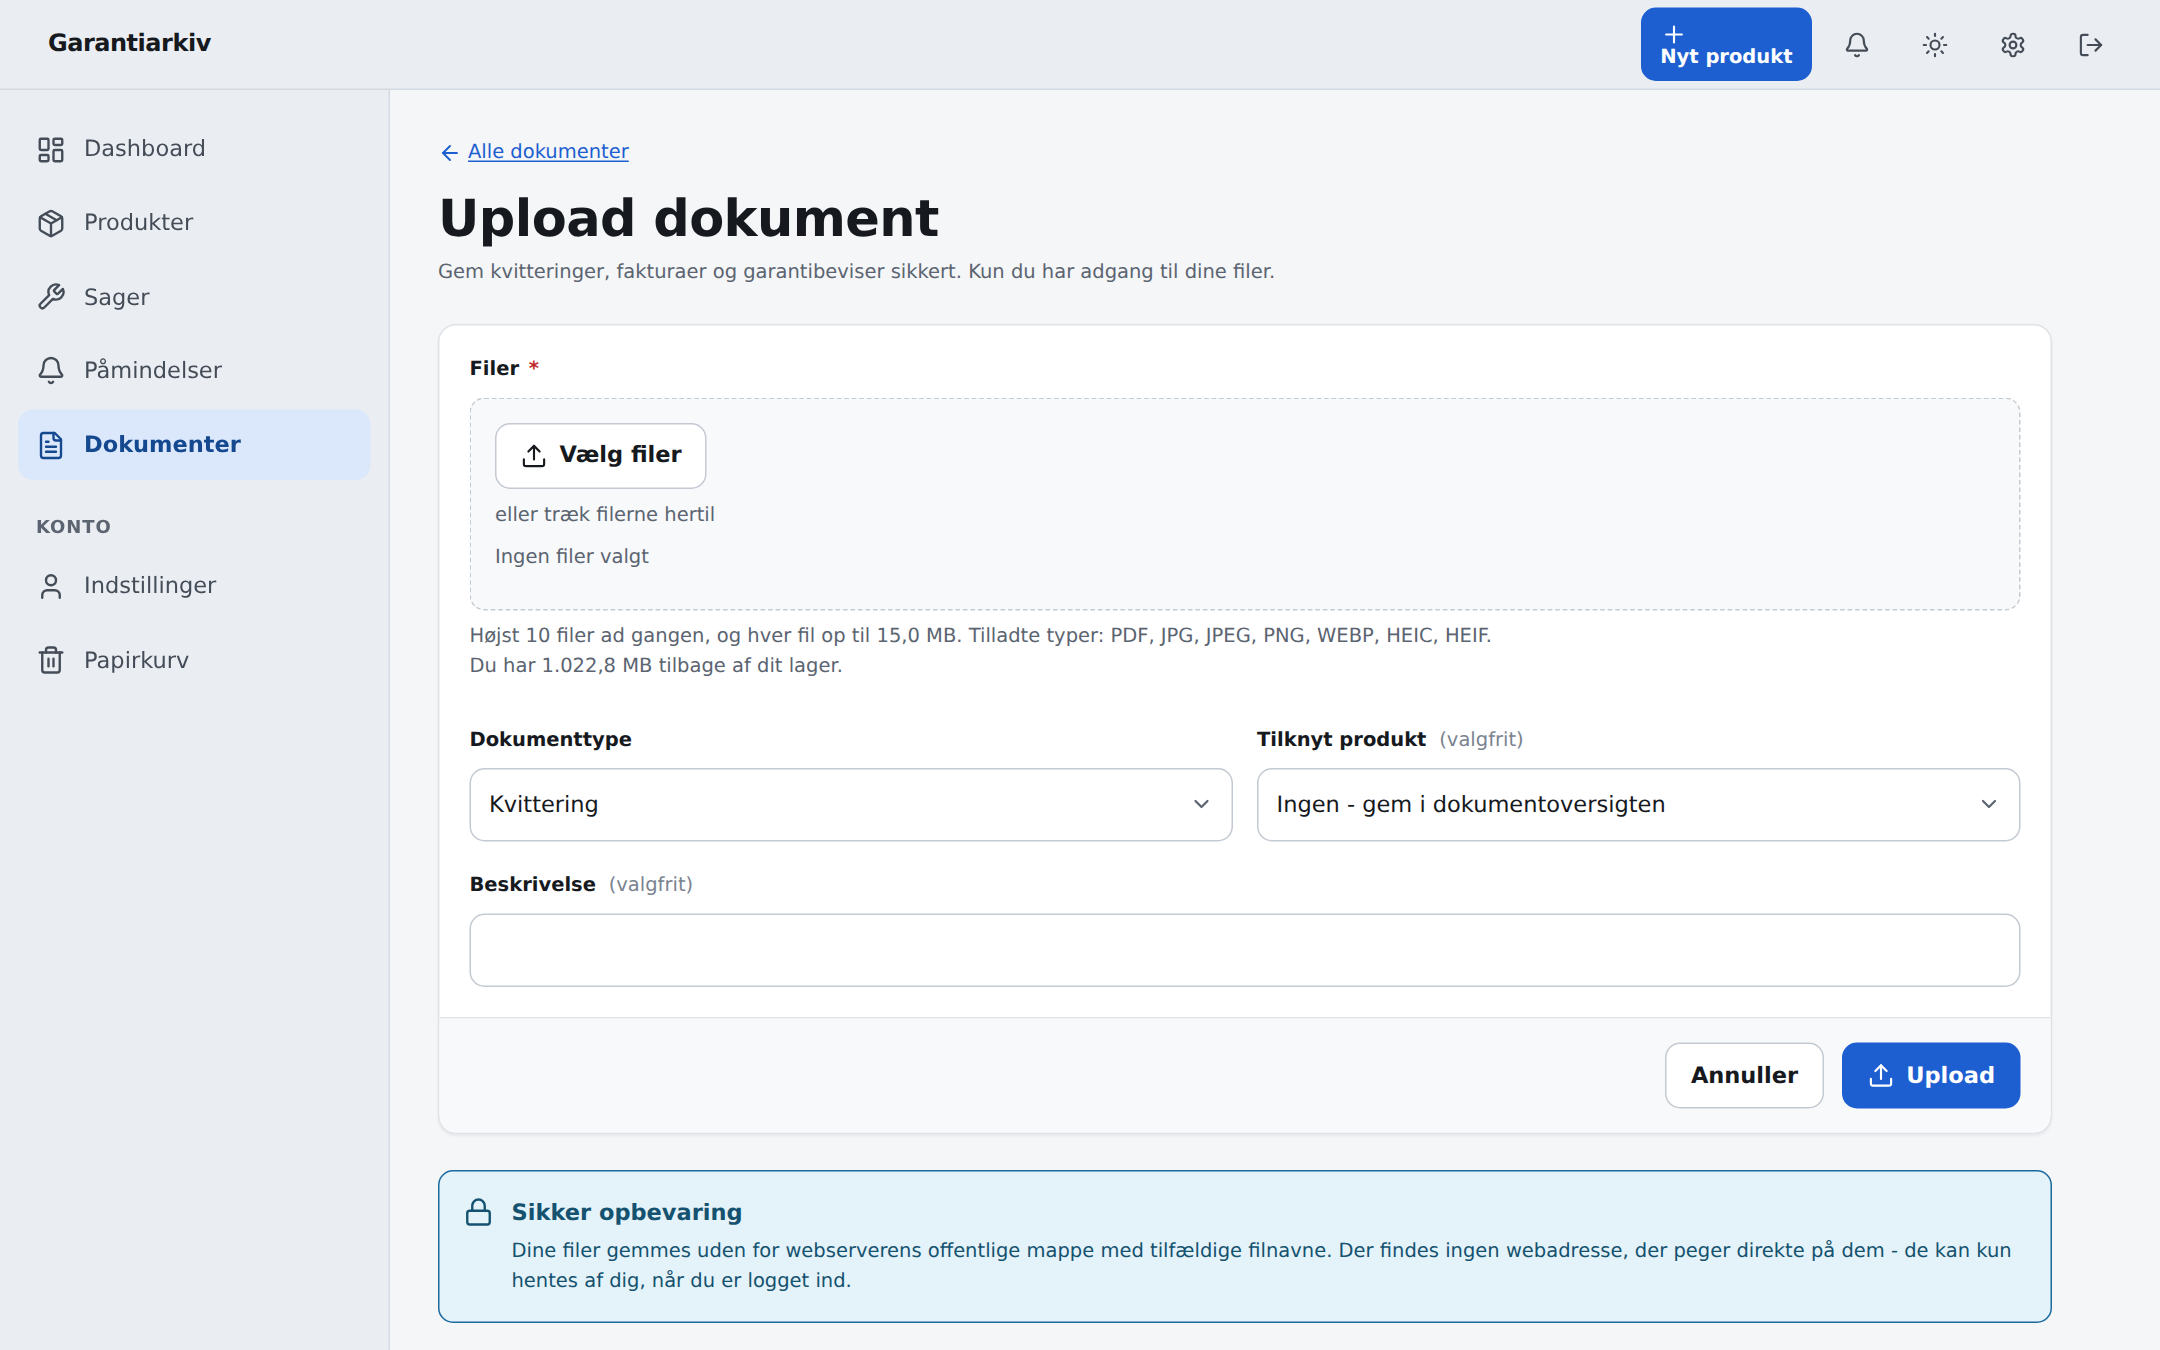Click chevron arrow of Kvittering select

point(1201,804)
